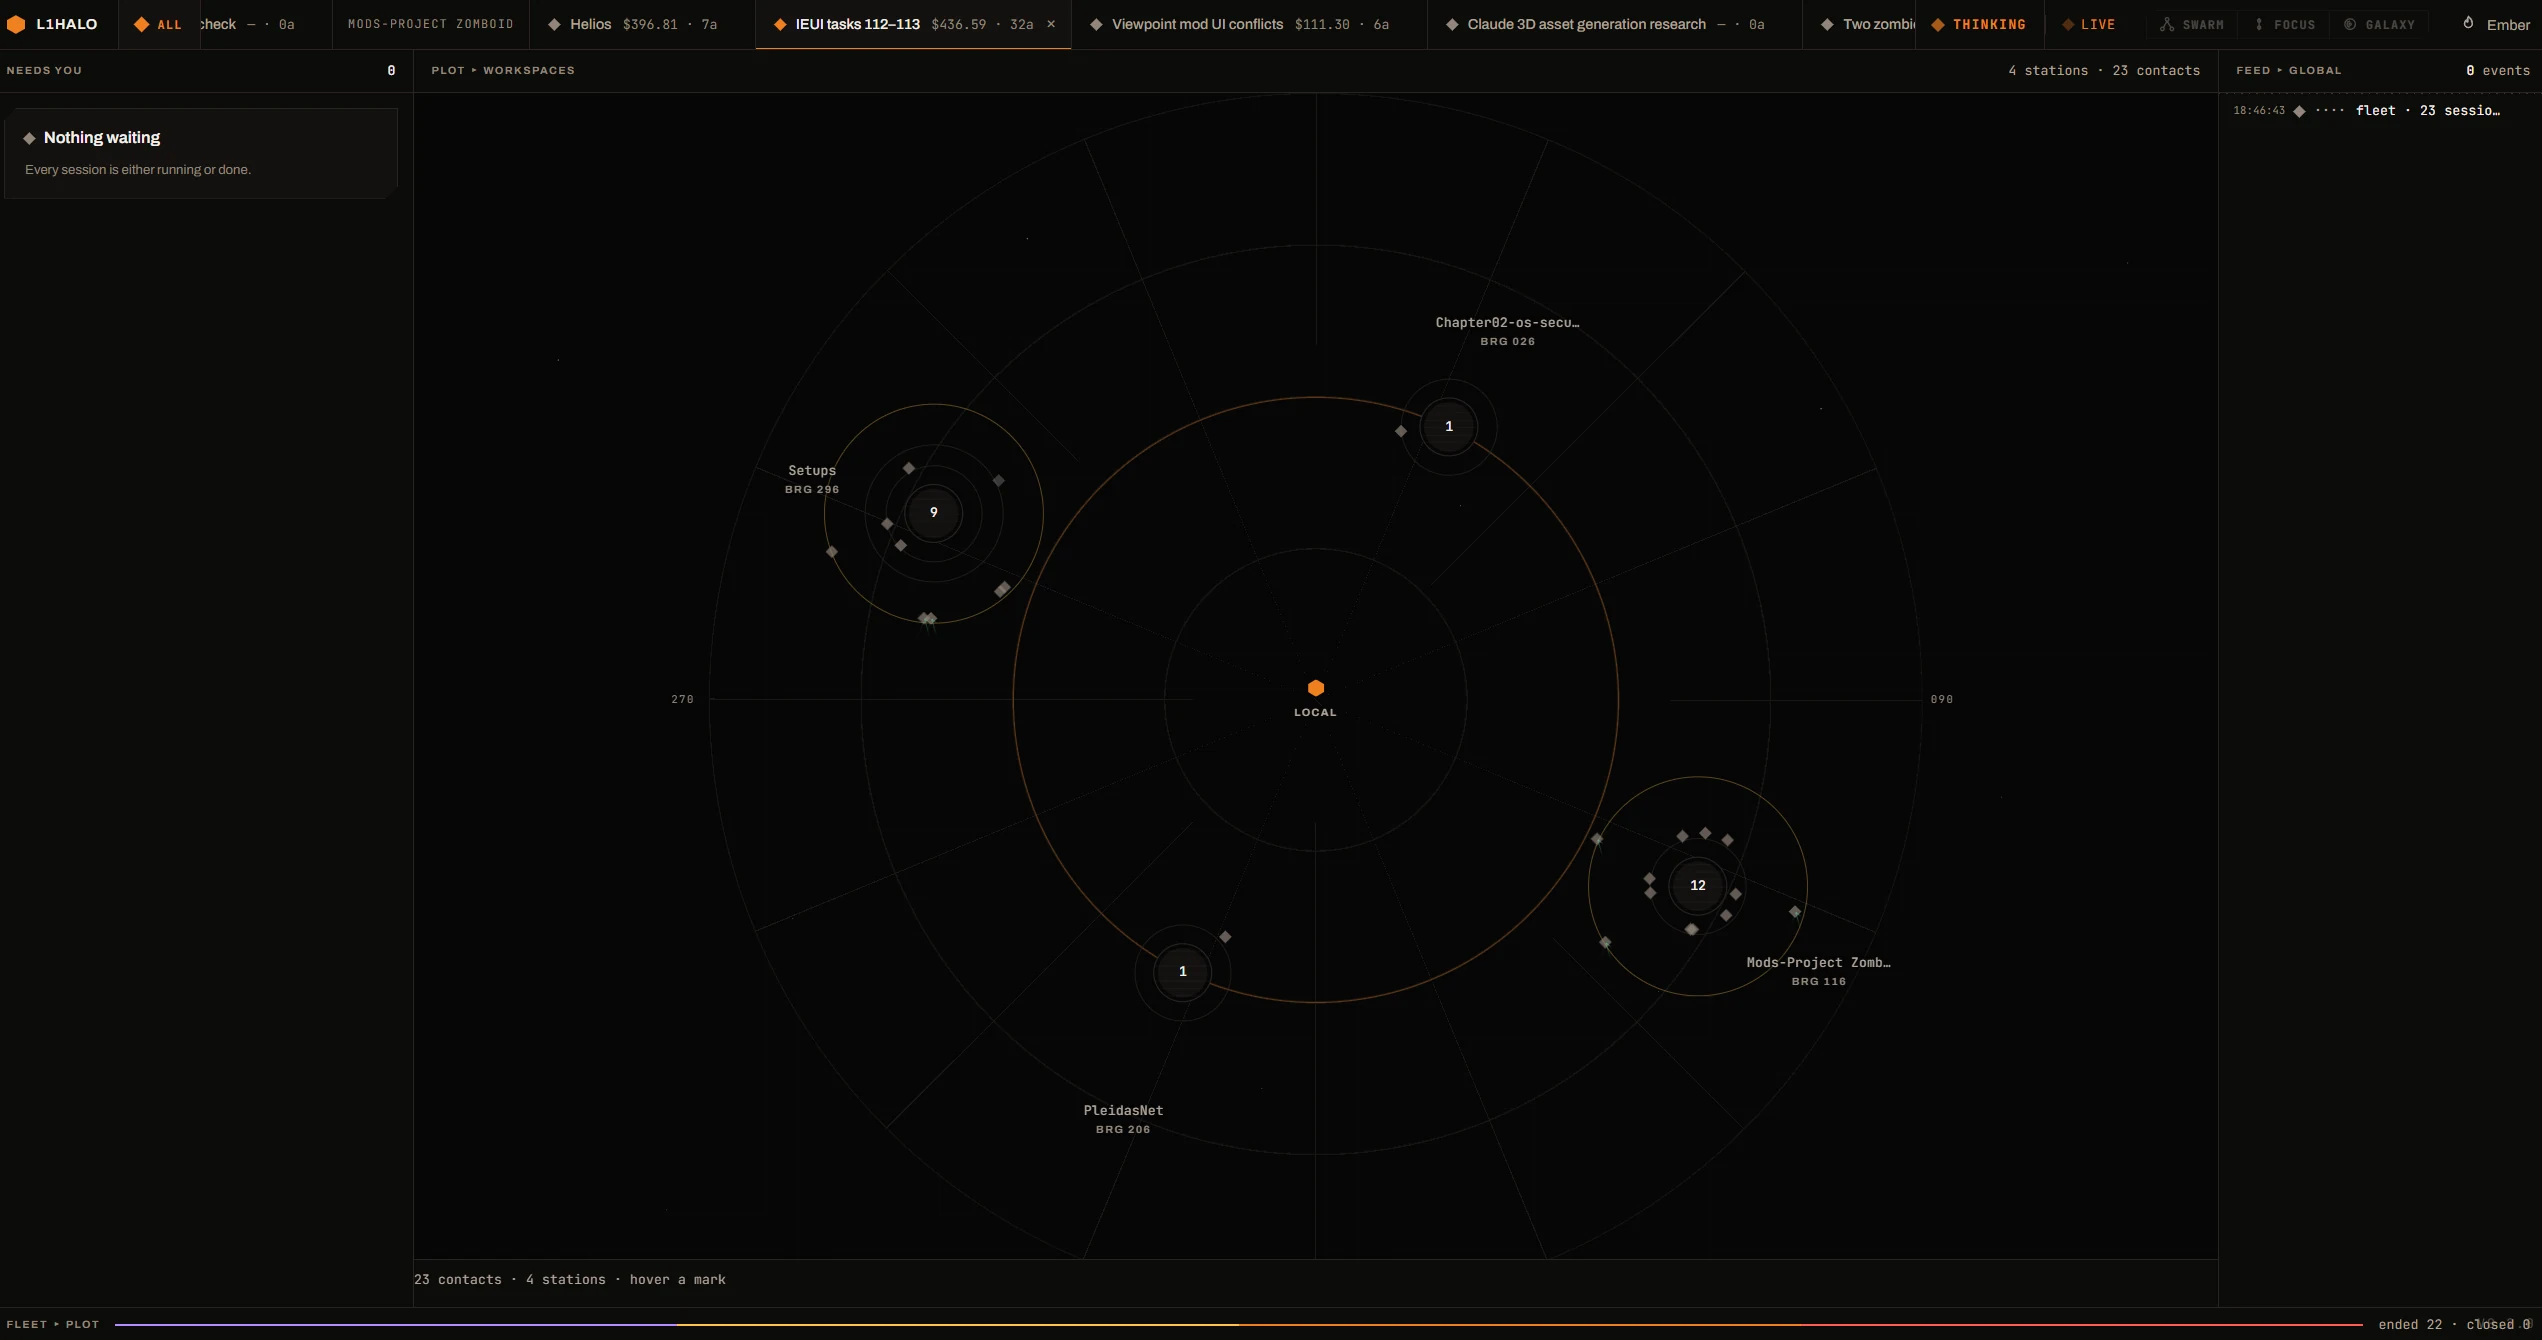Close the IEUI tasks 112–113 tab
Image resolution: width=2542 pixels, height=1340 pixels.
[1051, 24]
